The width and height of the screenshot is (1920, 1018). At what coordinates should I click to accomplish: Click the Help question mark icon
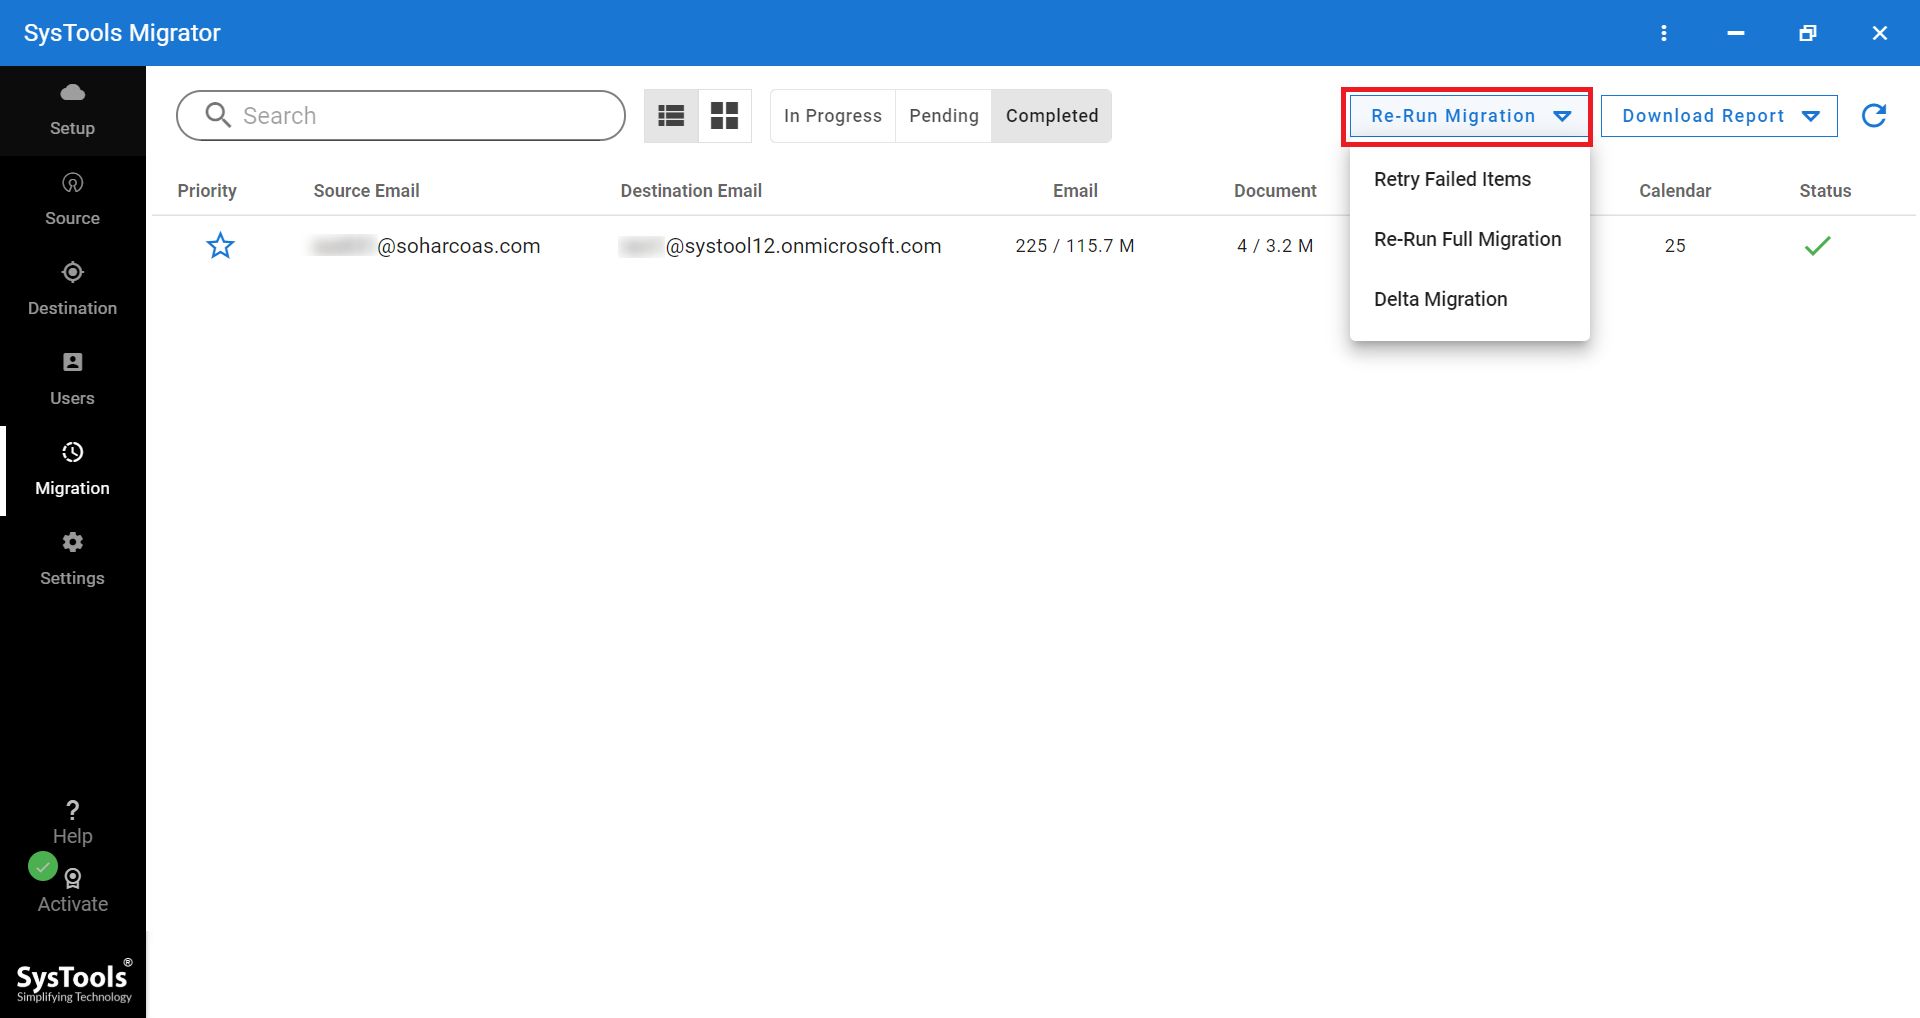[x=72, y=810]
